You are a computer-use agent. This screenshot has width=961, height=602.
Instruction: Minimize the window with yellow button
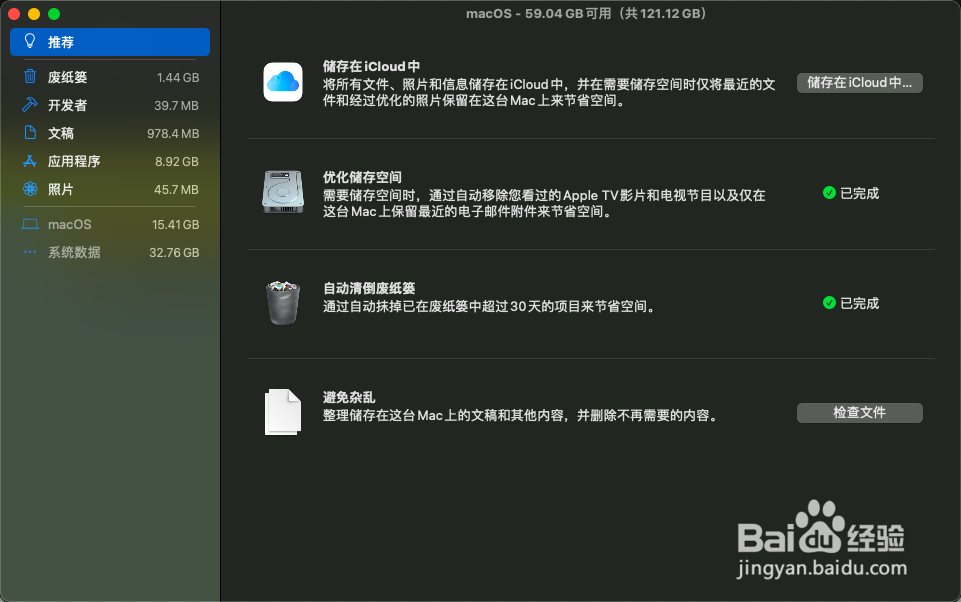(34, 13)
